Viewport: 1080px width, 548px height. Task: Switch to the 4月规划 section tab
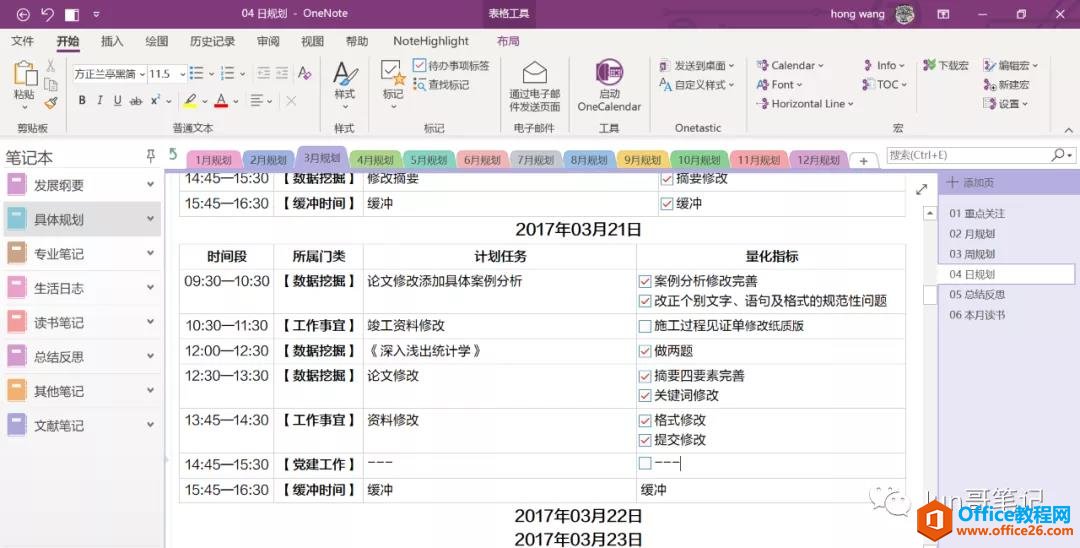(x=375, y=160)
